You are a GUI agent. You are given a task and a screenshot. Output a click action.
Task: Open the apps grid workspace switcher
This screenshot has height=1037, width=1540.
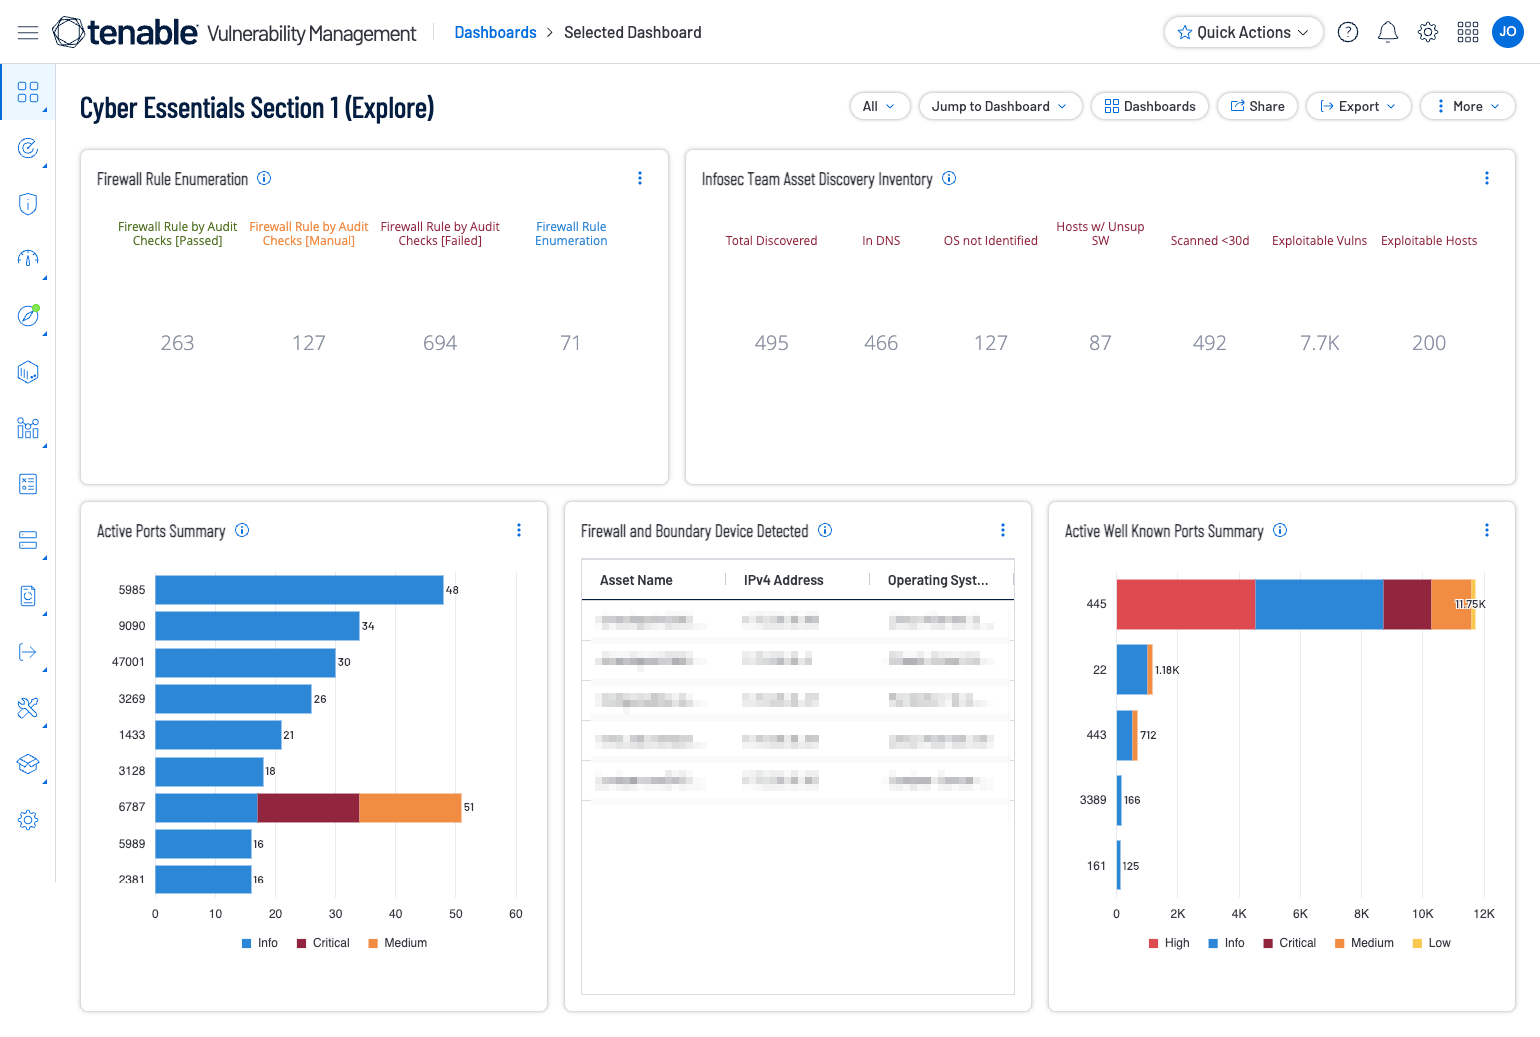(1468, 33)
